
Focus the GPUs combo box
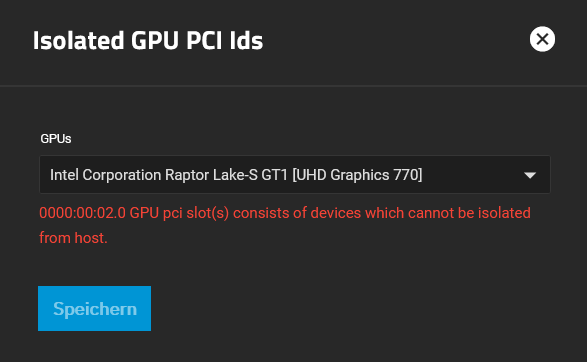295,174
